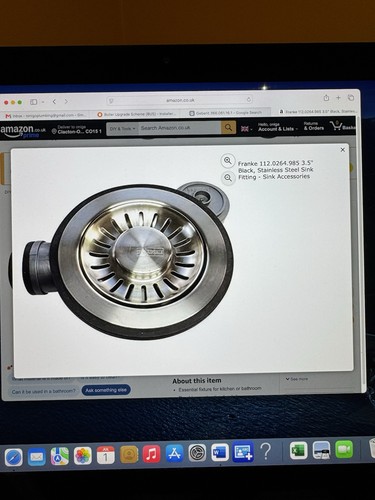Open Music from the Dock
This screenshot has width=375, height=500.
click(152, 454)
